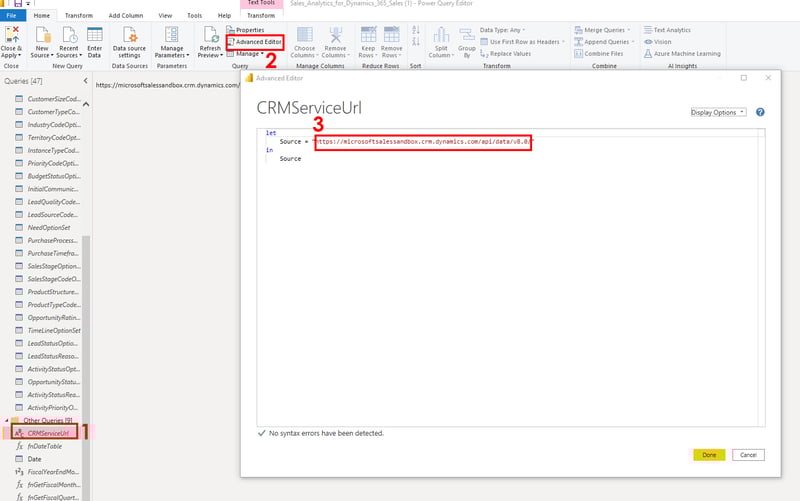Click Use First Row as Headers
Viewport: 800px width, 501px height.
[523, 42]
